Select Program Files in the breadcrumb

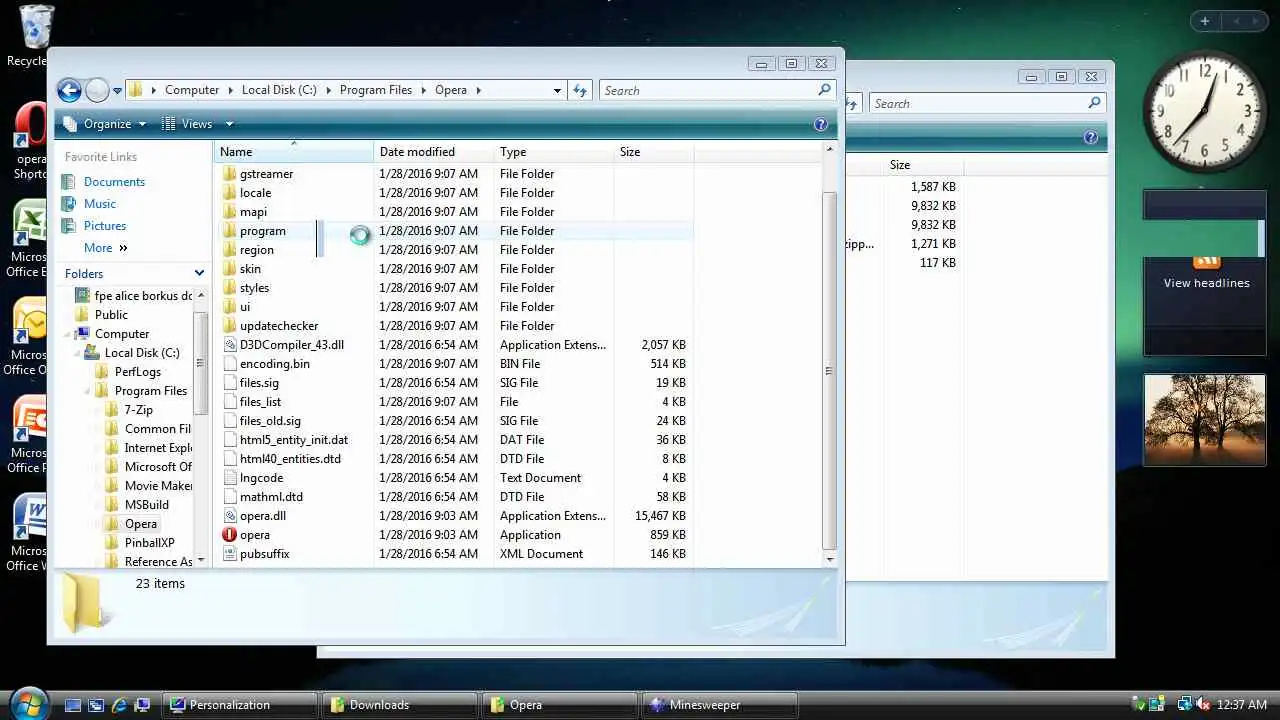click(376, 90)
